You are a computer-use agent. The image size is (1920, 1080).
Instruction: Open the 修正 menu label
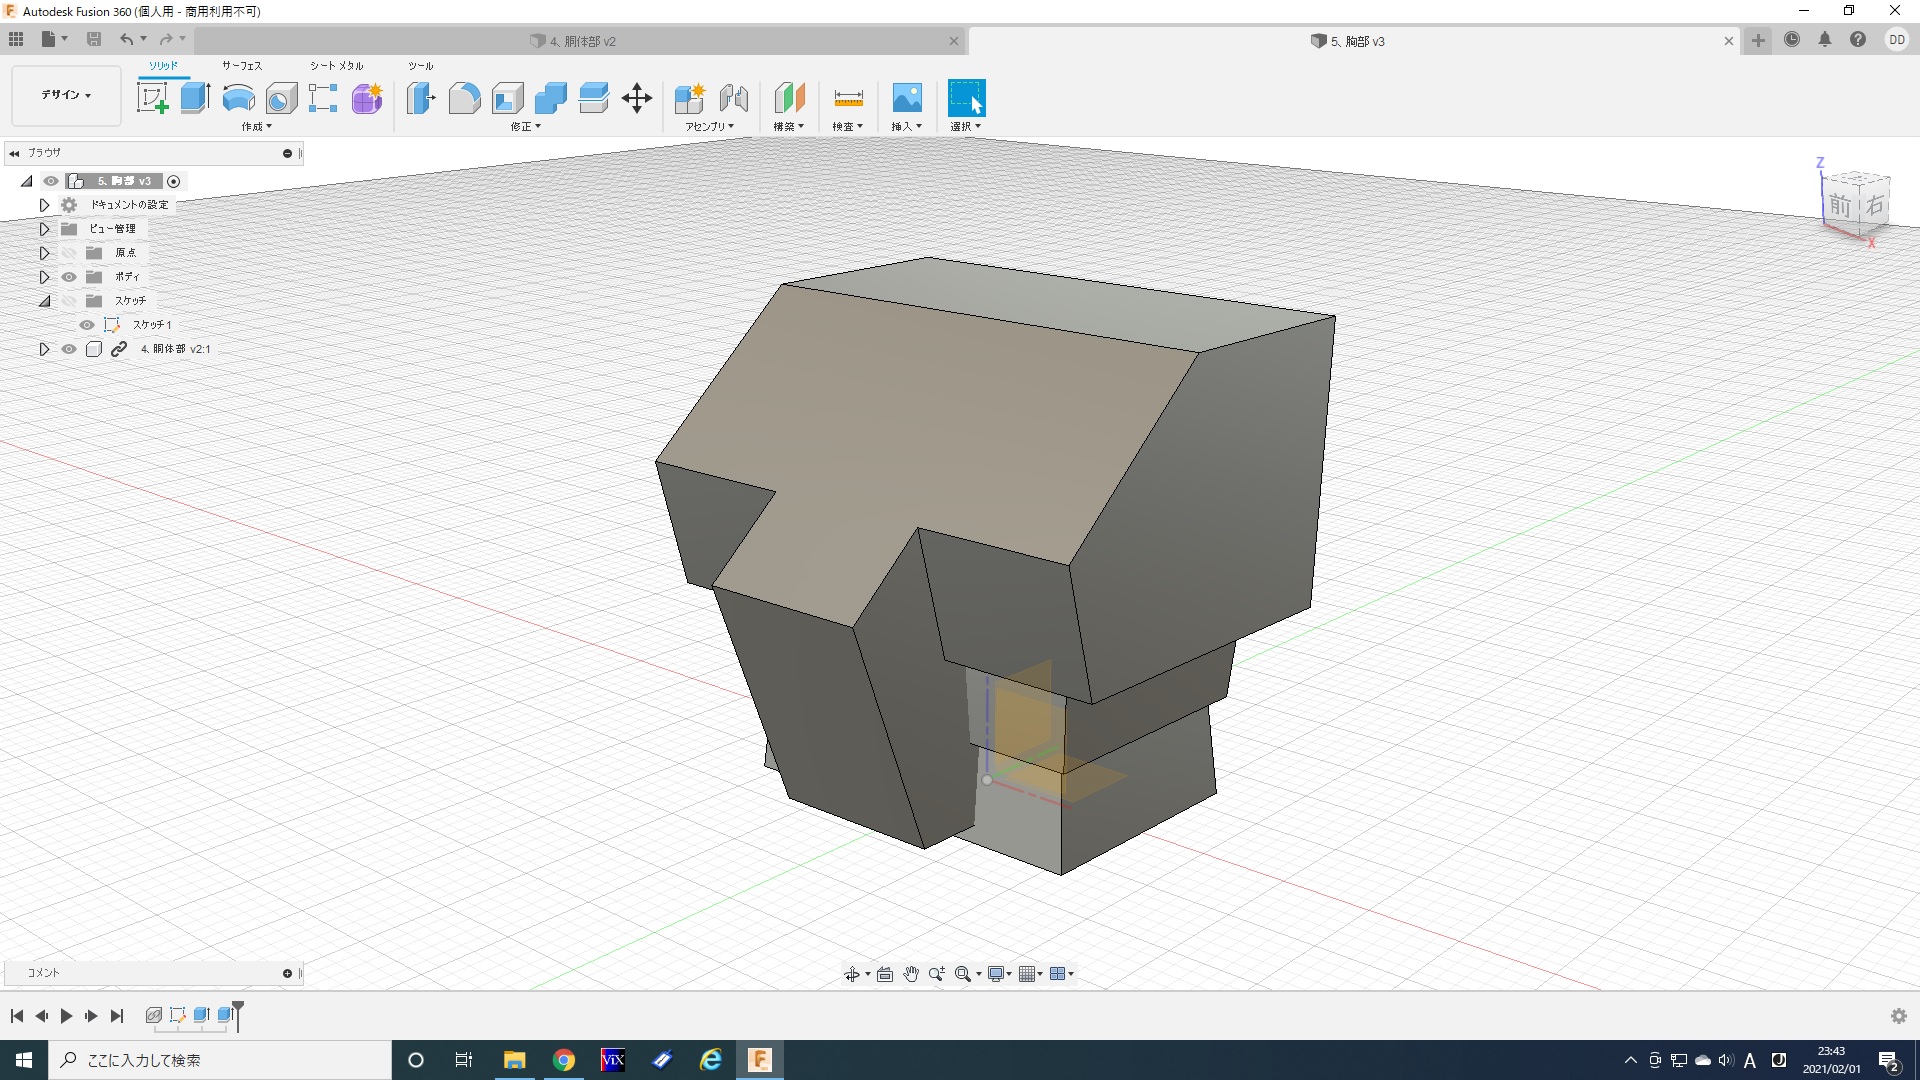tap(525, 127)
